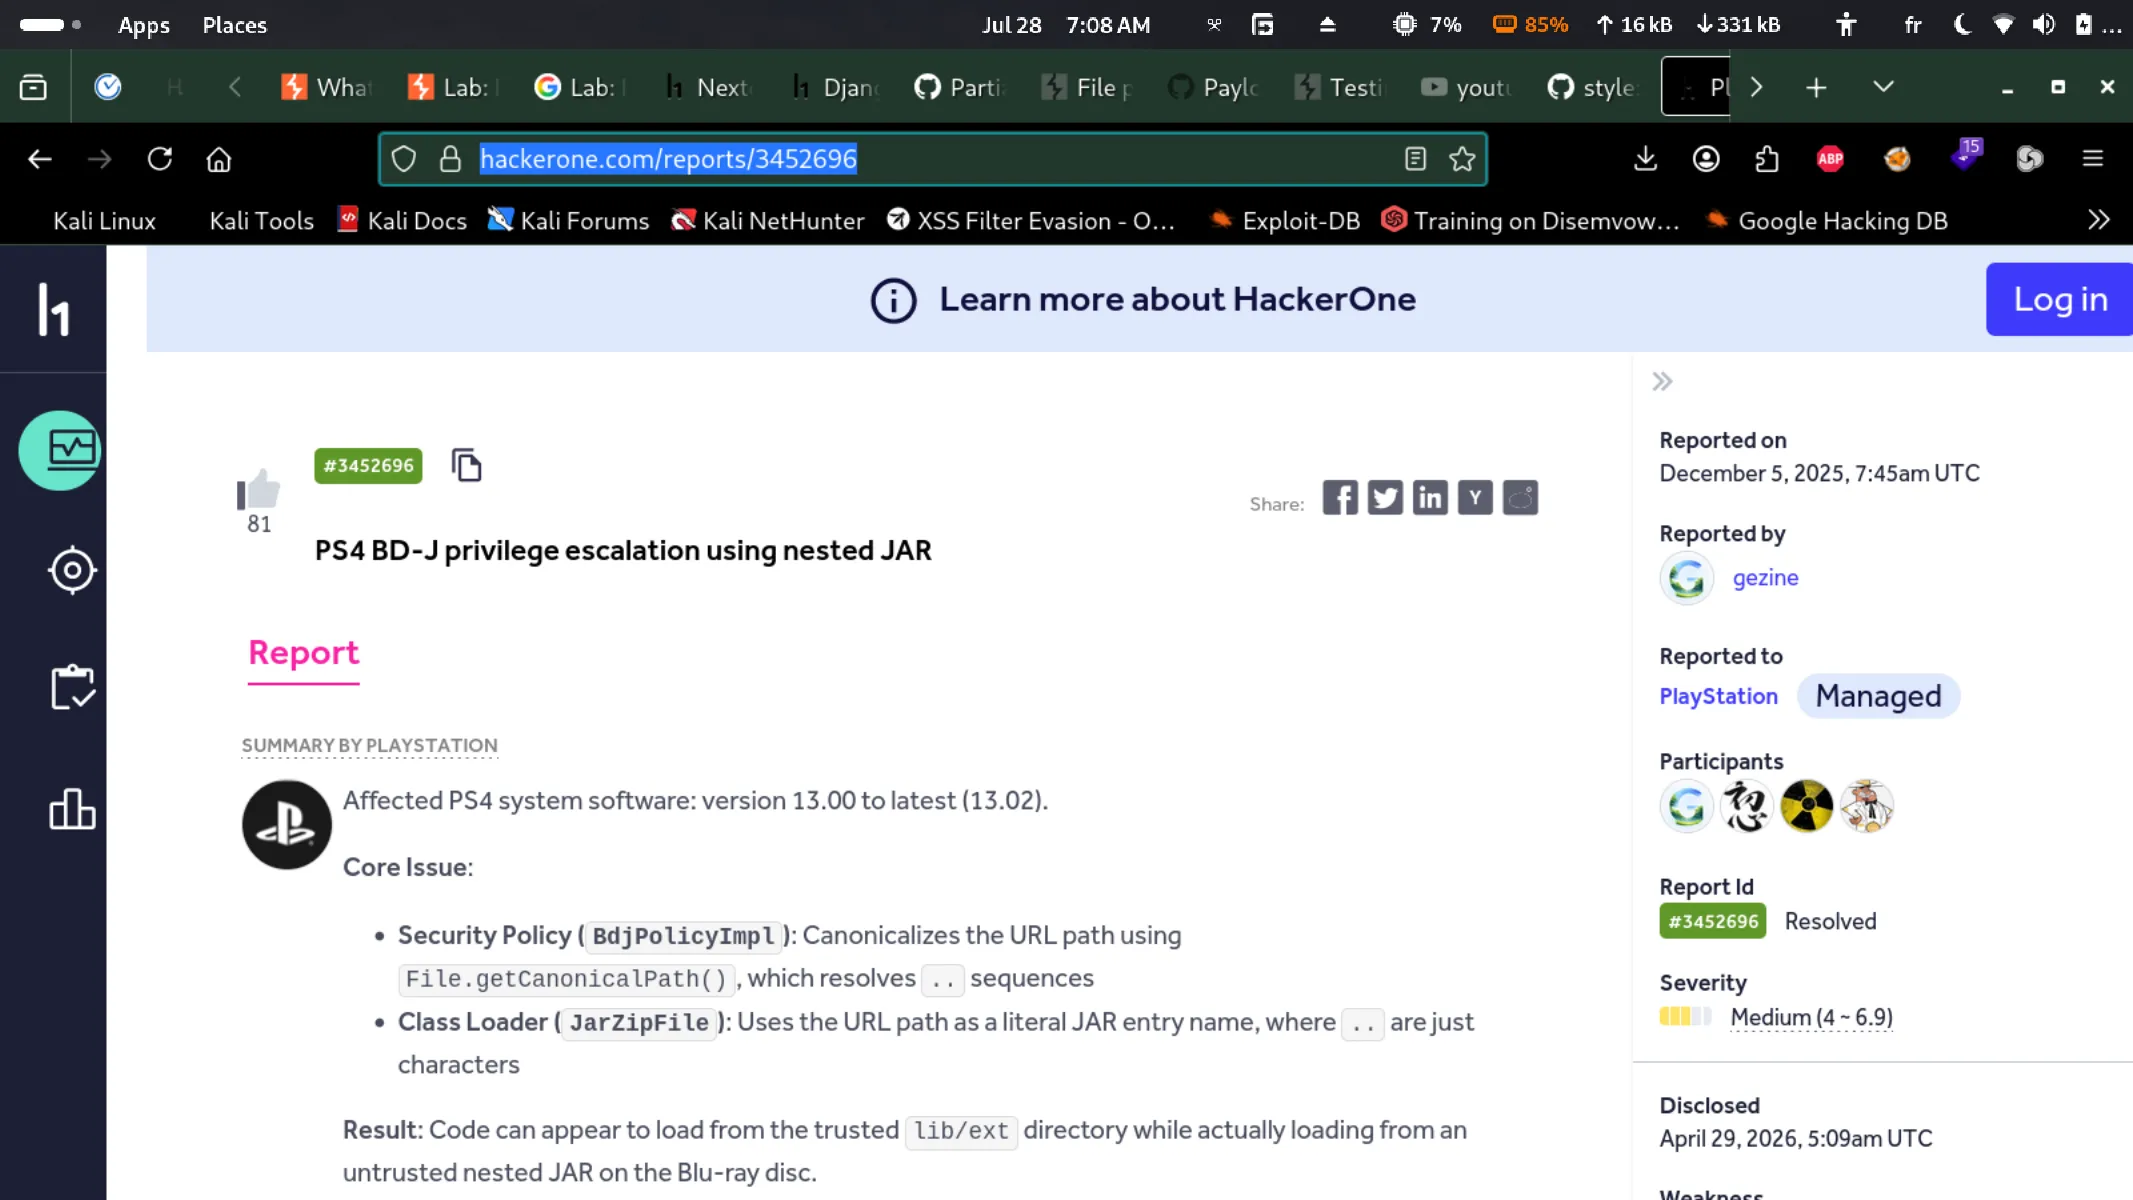Screen dimensions: 2133x1200
Task: Open the gezine reporter profile link
Action: 1765,578
